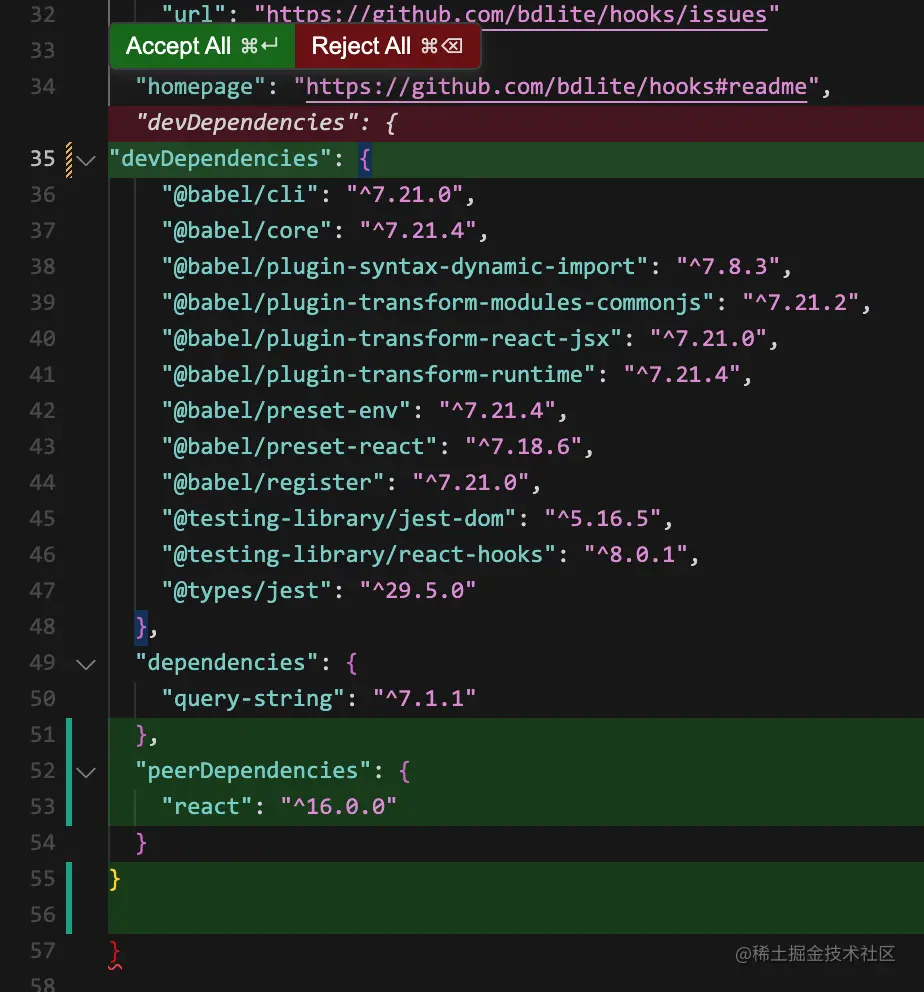Screen dimensions: 924x992
Task: Click the Reject All button
Action: 386,46
